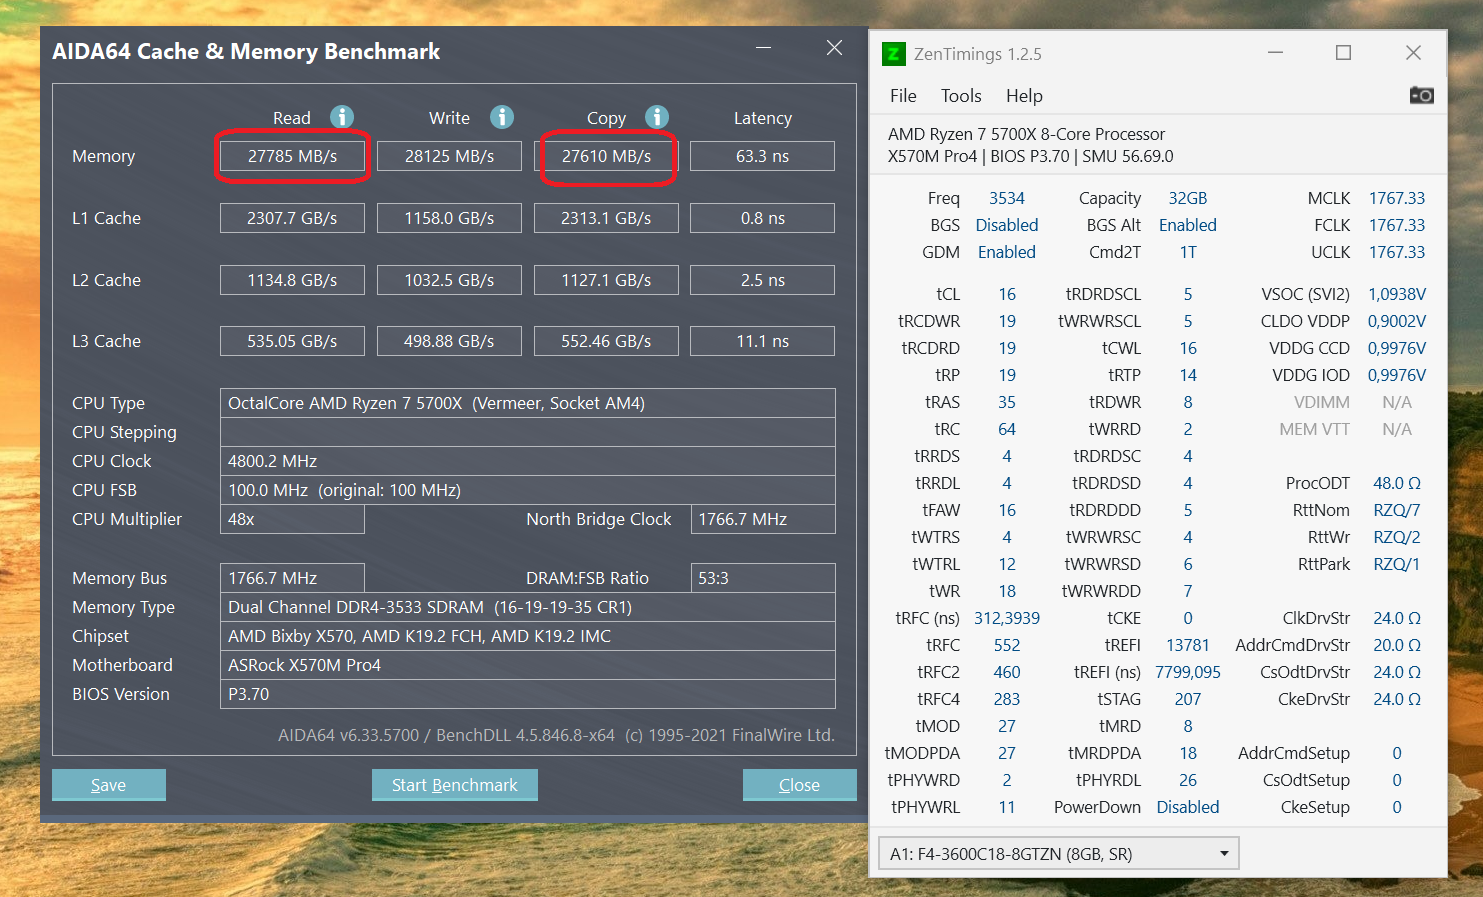
Task: Click L3 Cache Read 535.05 GB/s
Action: click(292, 341)
